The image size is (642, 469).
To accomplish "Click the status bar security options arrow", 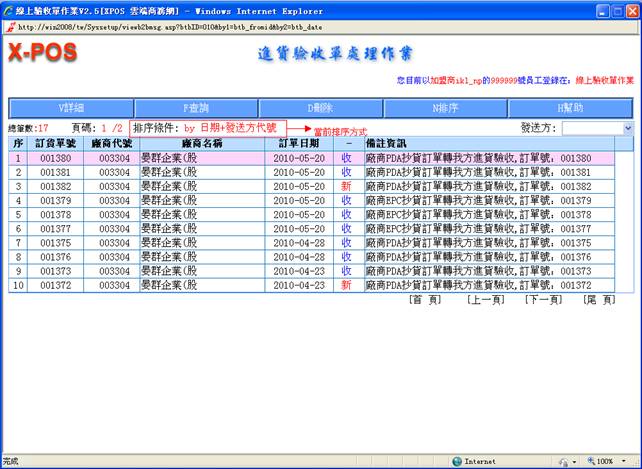I will [x=576, y=461].
